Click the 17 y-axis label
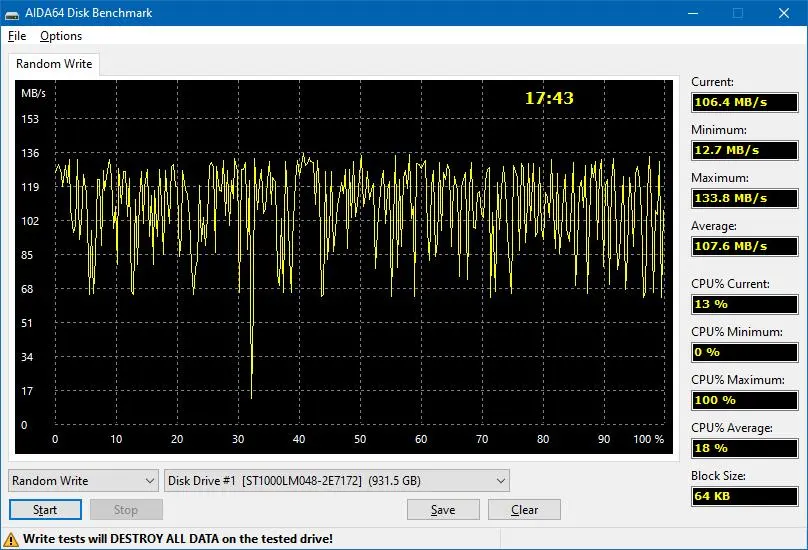The height and width of the screenshot is (550, 808). (27, 391)
